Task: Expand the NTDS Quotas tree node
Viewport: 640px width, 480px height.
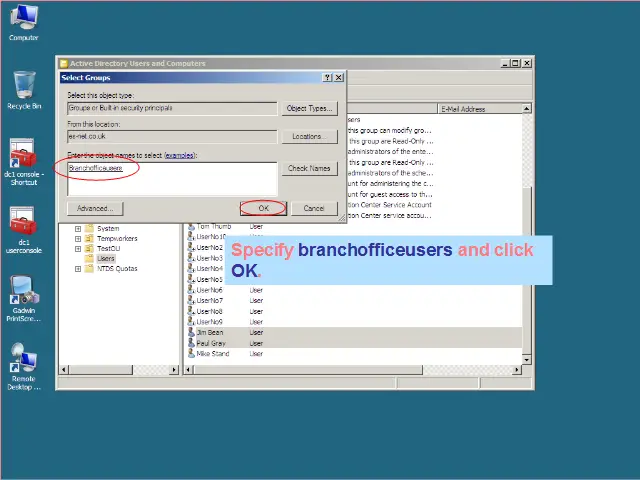Action: [x=78, y=268]
